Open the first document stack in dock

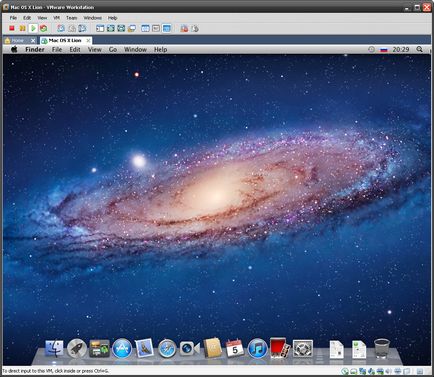[x=337, y=349]
